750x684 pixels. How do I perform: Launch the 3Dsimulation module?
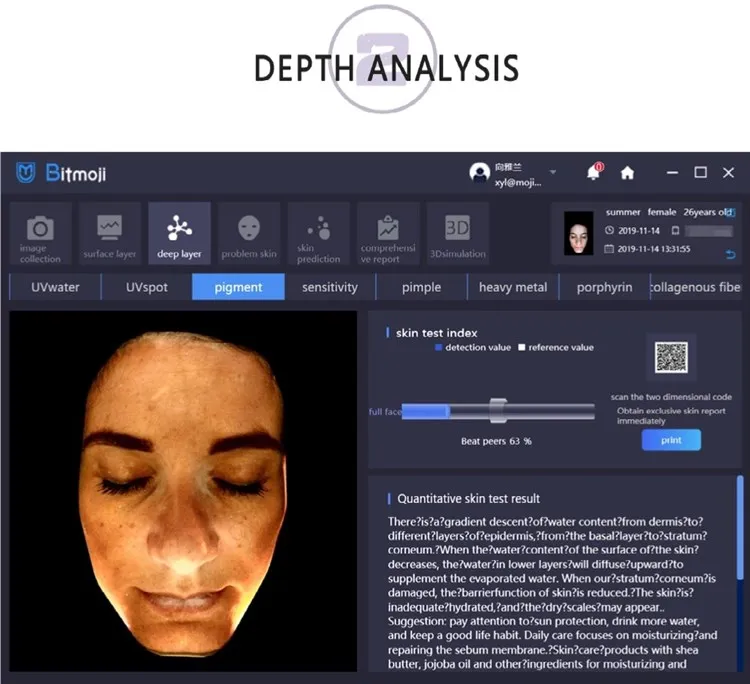tap(458, 233)
